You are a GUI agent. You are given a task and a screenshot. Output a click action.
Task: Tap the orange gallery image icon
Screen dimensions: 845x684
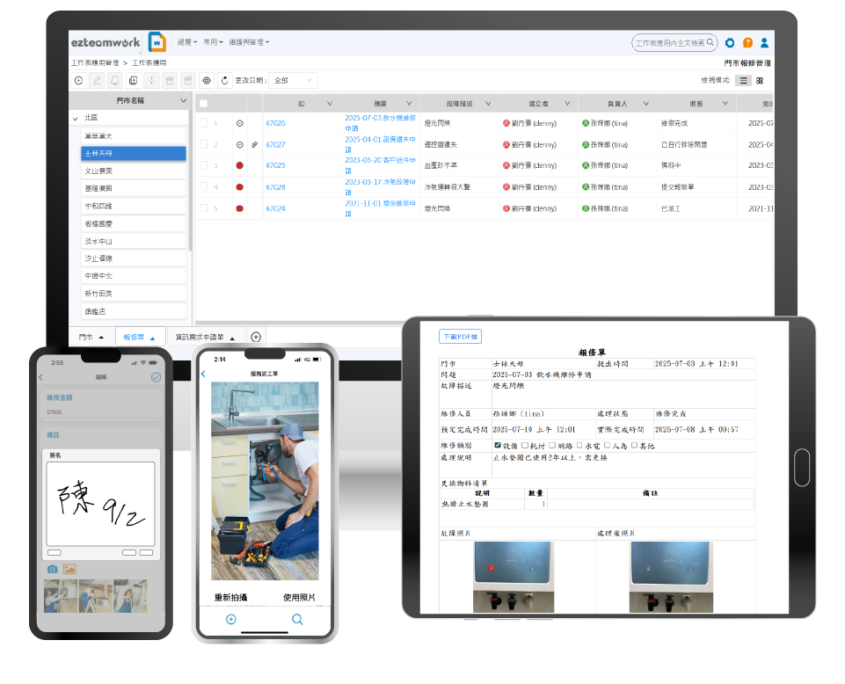tap(70, 569)
